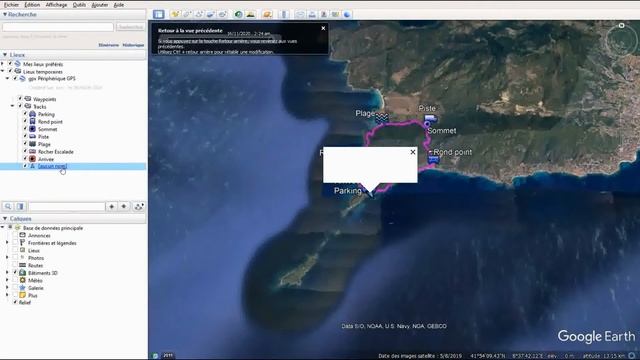Click the Sommet icon in Lieux tree
This screenshot has width=640, height=360.
(32, 129)
